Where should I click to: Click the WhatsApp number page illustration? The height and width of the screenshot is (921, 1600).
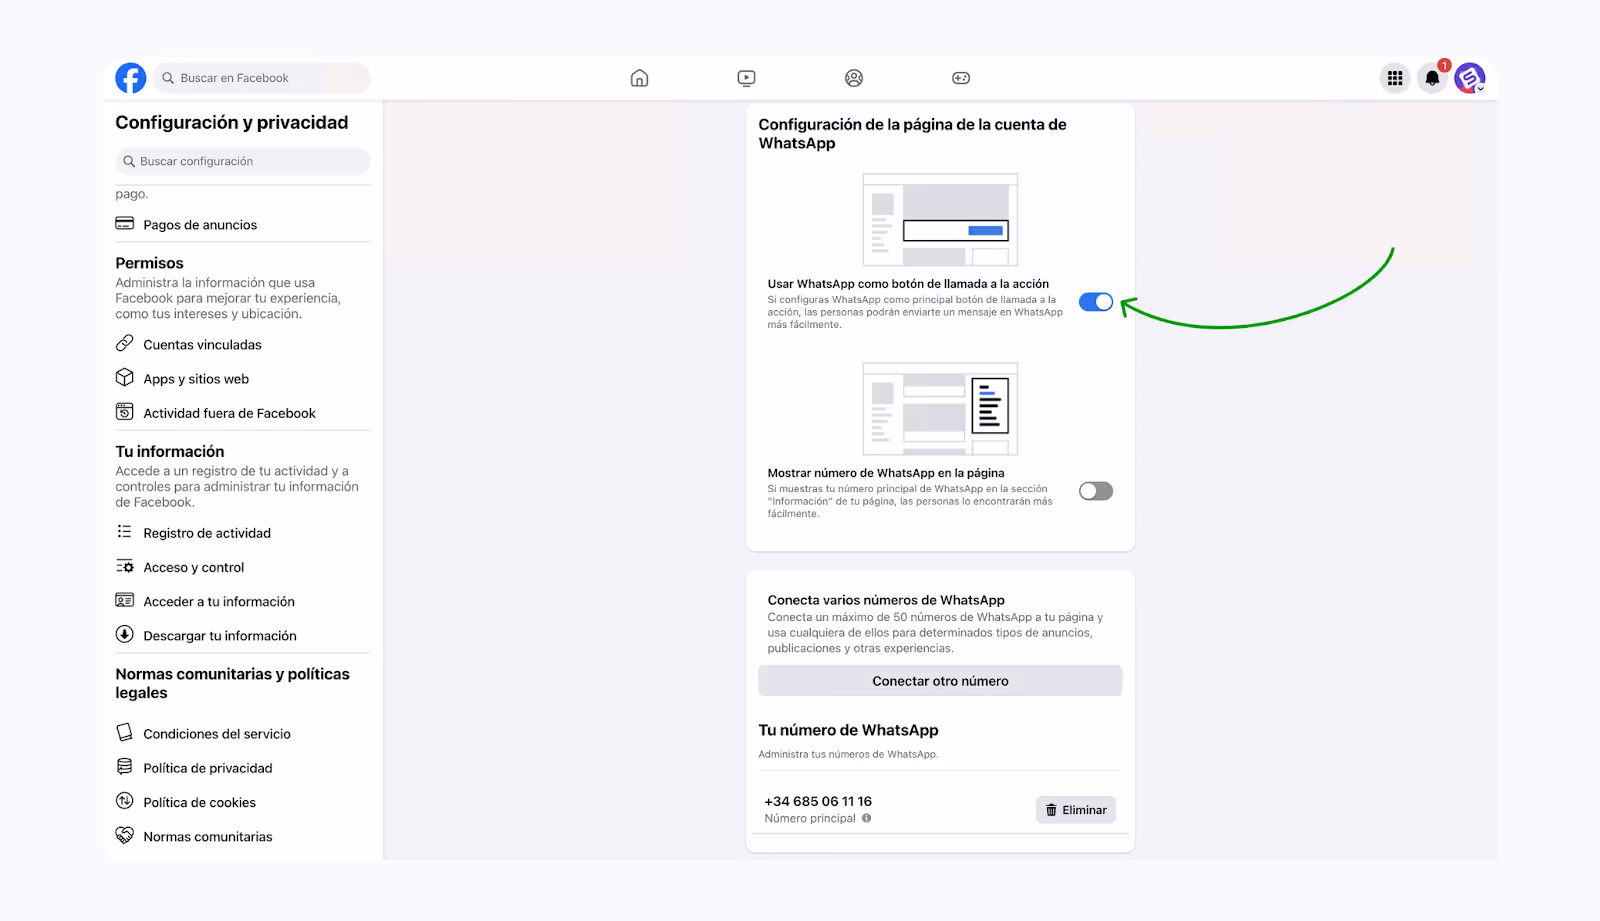pyautogui.click(x=940, y=409)
